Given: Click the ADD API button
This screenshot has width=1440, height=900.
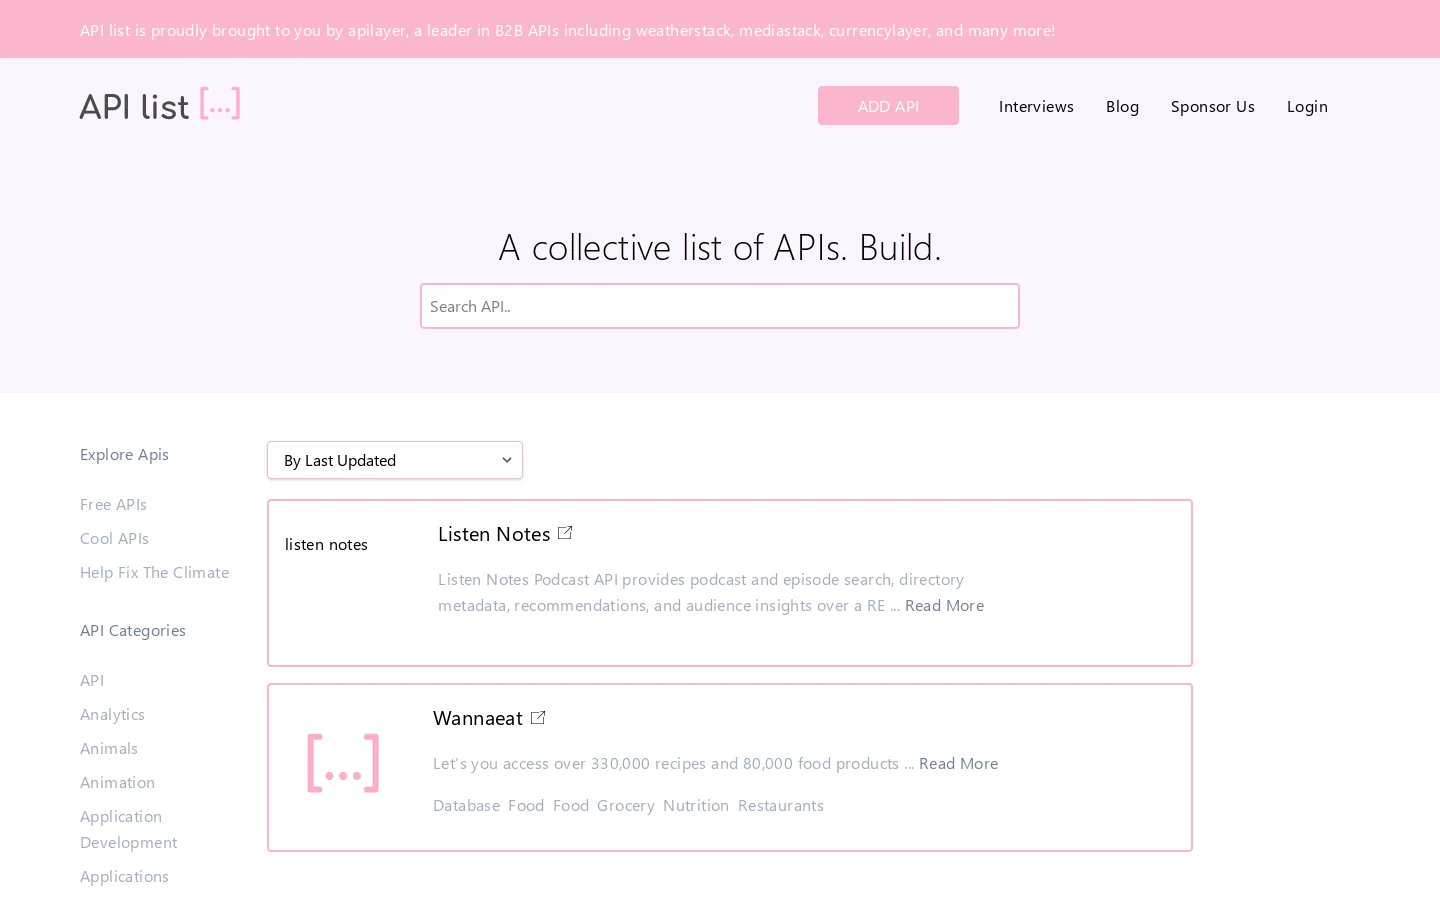Looking at the screenshot, I should (x=888, y=106).
